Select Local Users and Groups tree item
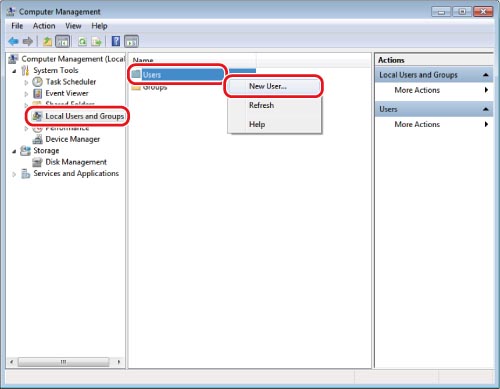 pyautogui.click(x=85, y=116)
